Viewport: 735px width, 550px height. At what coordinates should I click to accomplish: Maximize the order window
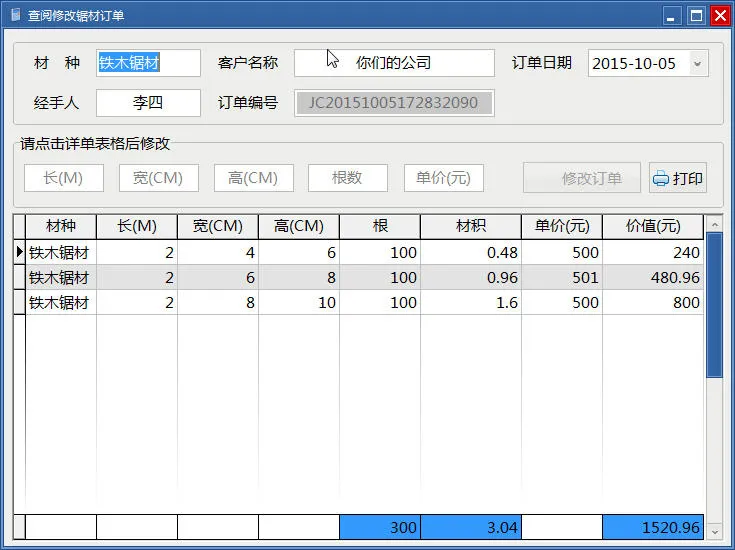coord(695,15)
